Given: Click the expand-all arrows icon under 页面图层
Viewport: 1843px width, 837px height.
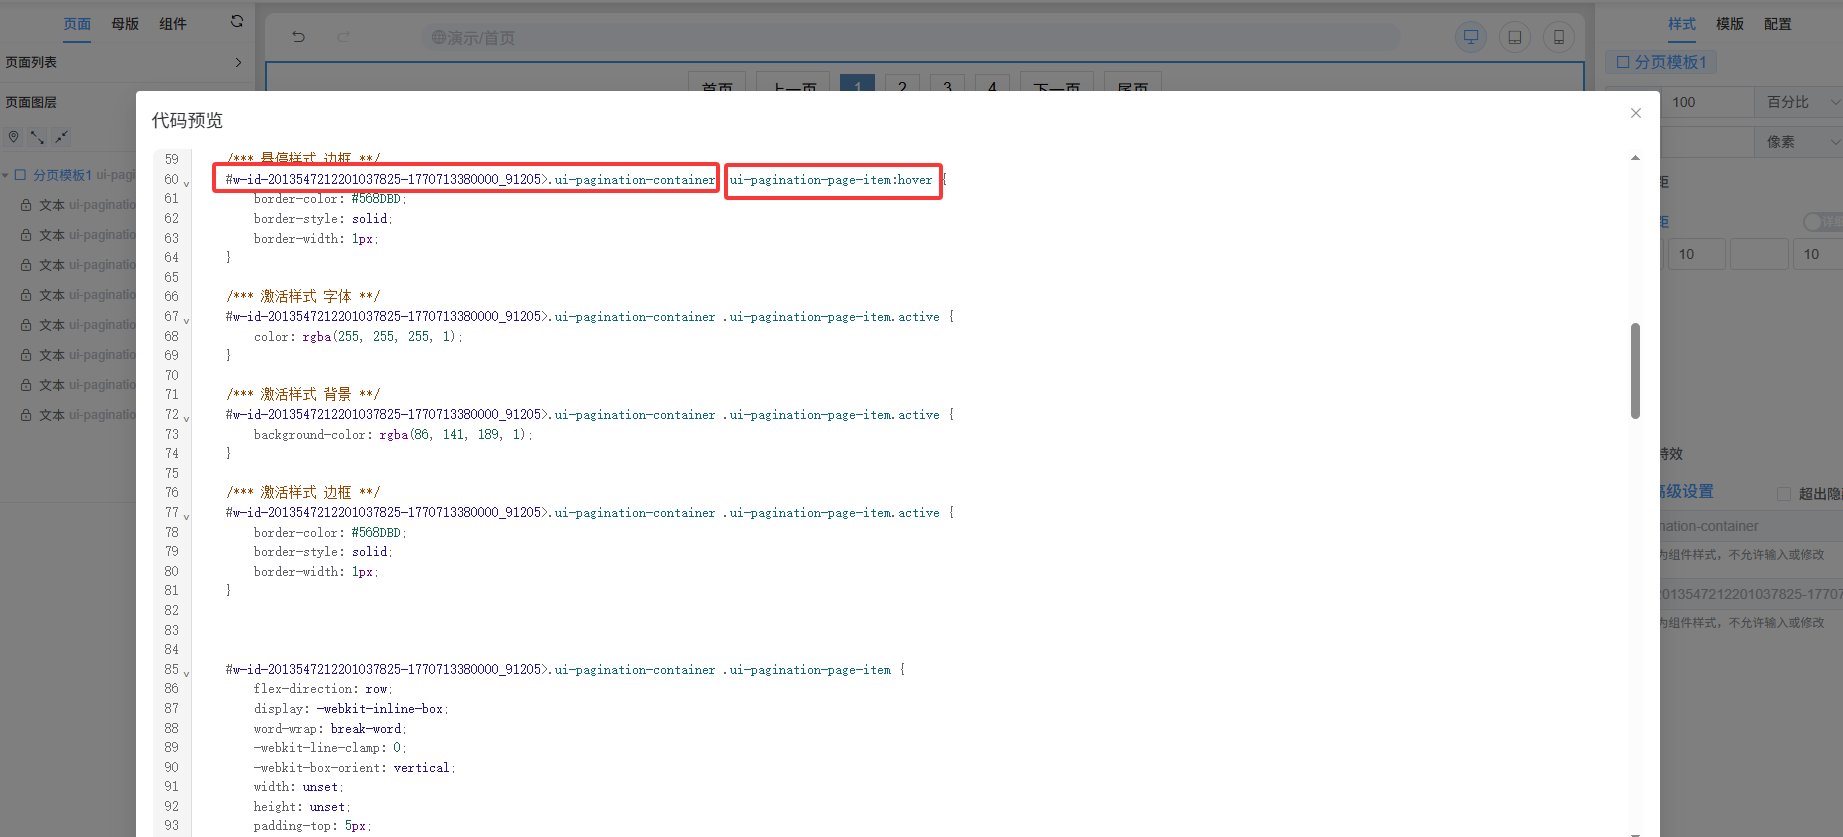Looking at the screenshot, I should [37, 137].
